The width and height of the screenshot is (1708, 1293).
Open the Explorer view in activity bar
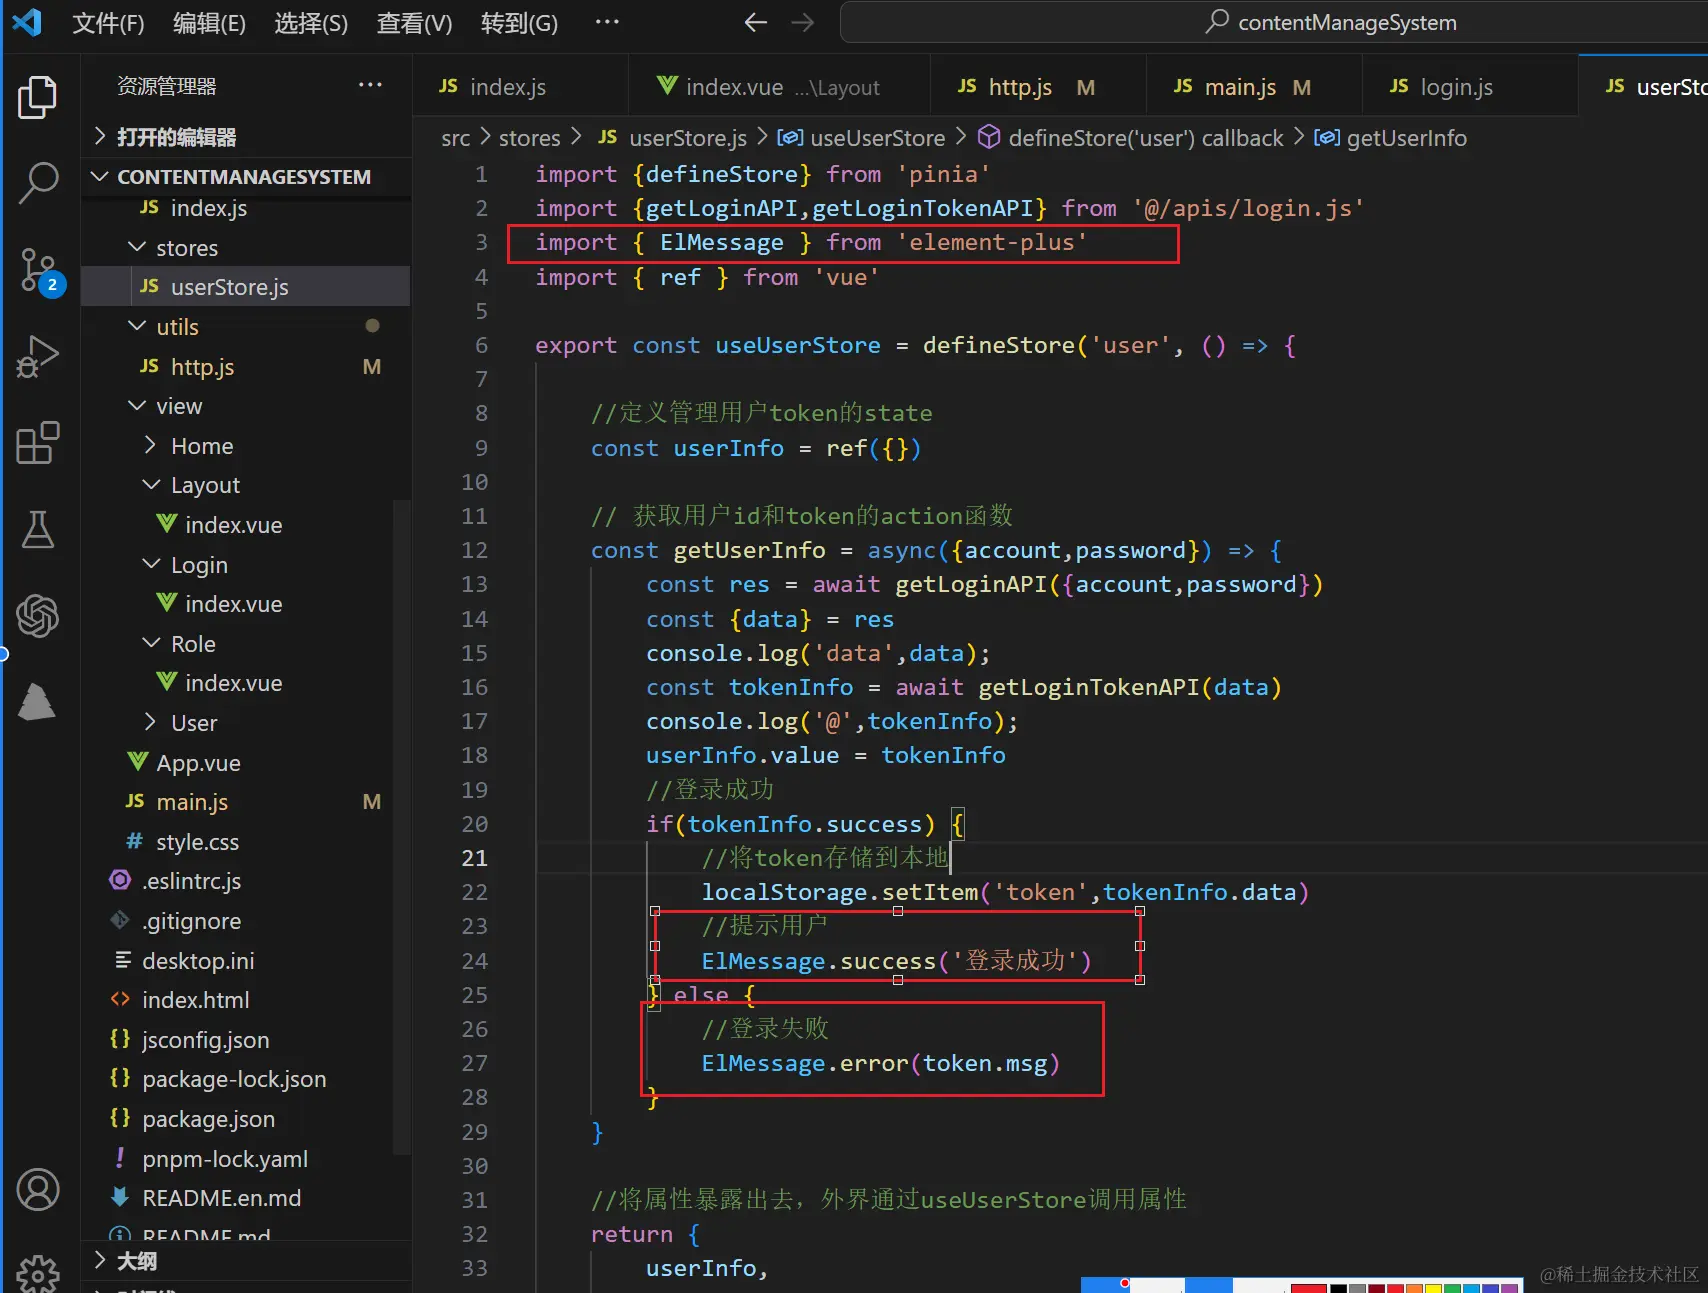38,97
